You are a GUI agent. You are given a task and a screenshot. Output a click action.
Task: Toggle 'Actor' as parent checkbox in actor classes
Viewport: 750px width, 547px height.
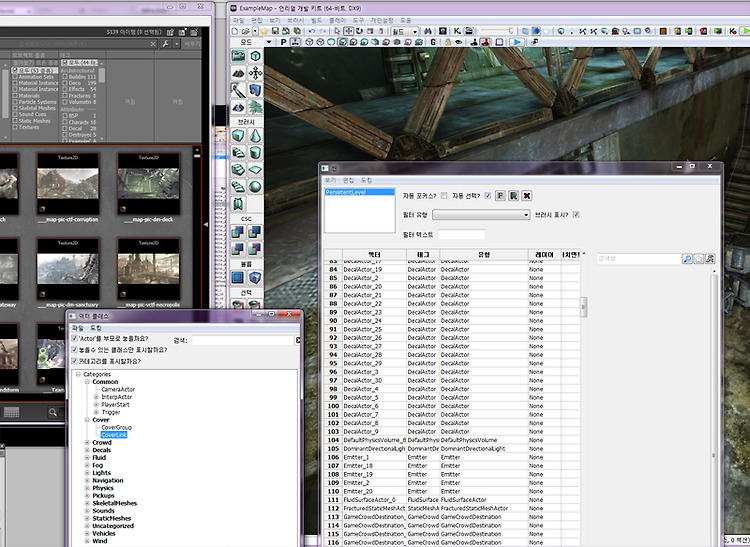tap(74, 339)
